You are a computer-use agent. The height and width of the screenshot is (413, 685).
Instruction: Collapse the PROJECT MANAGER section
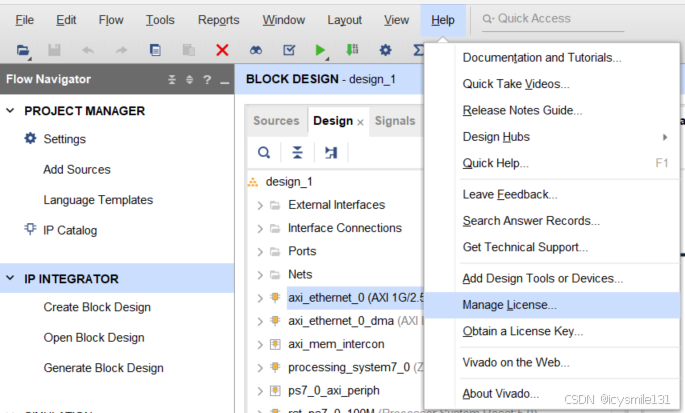10,111
